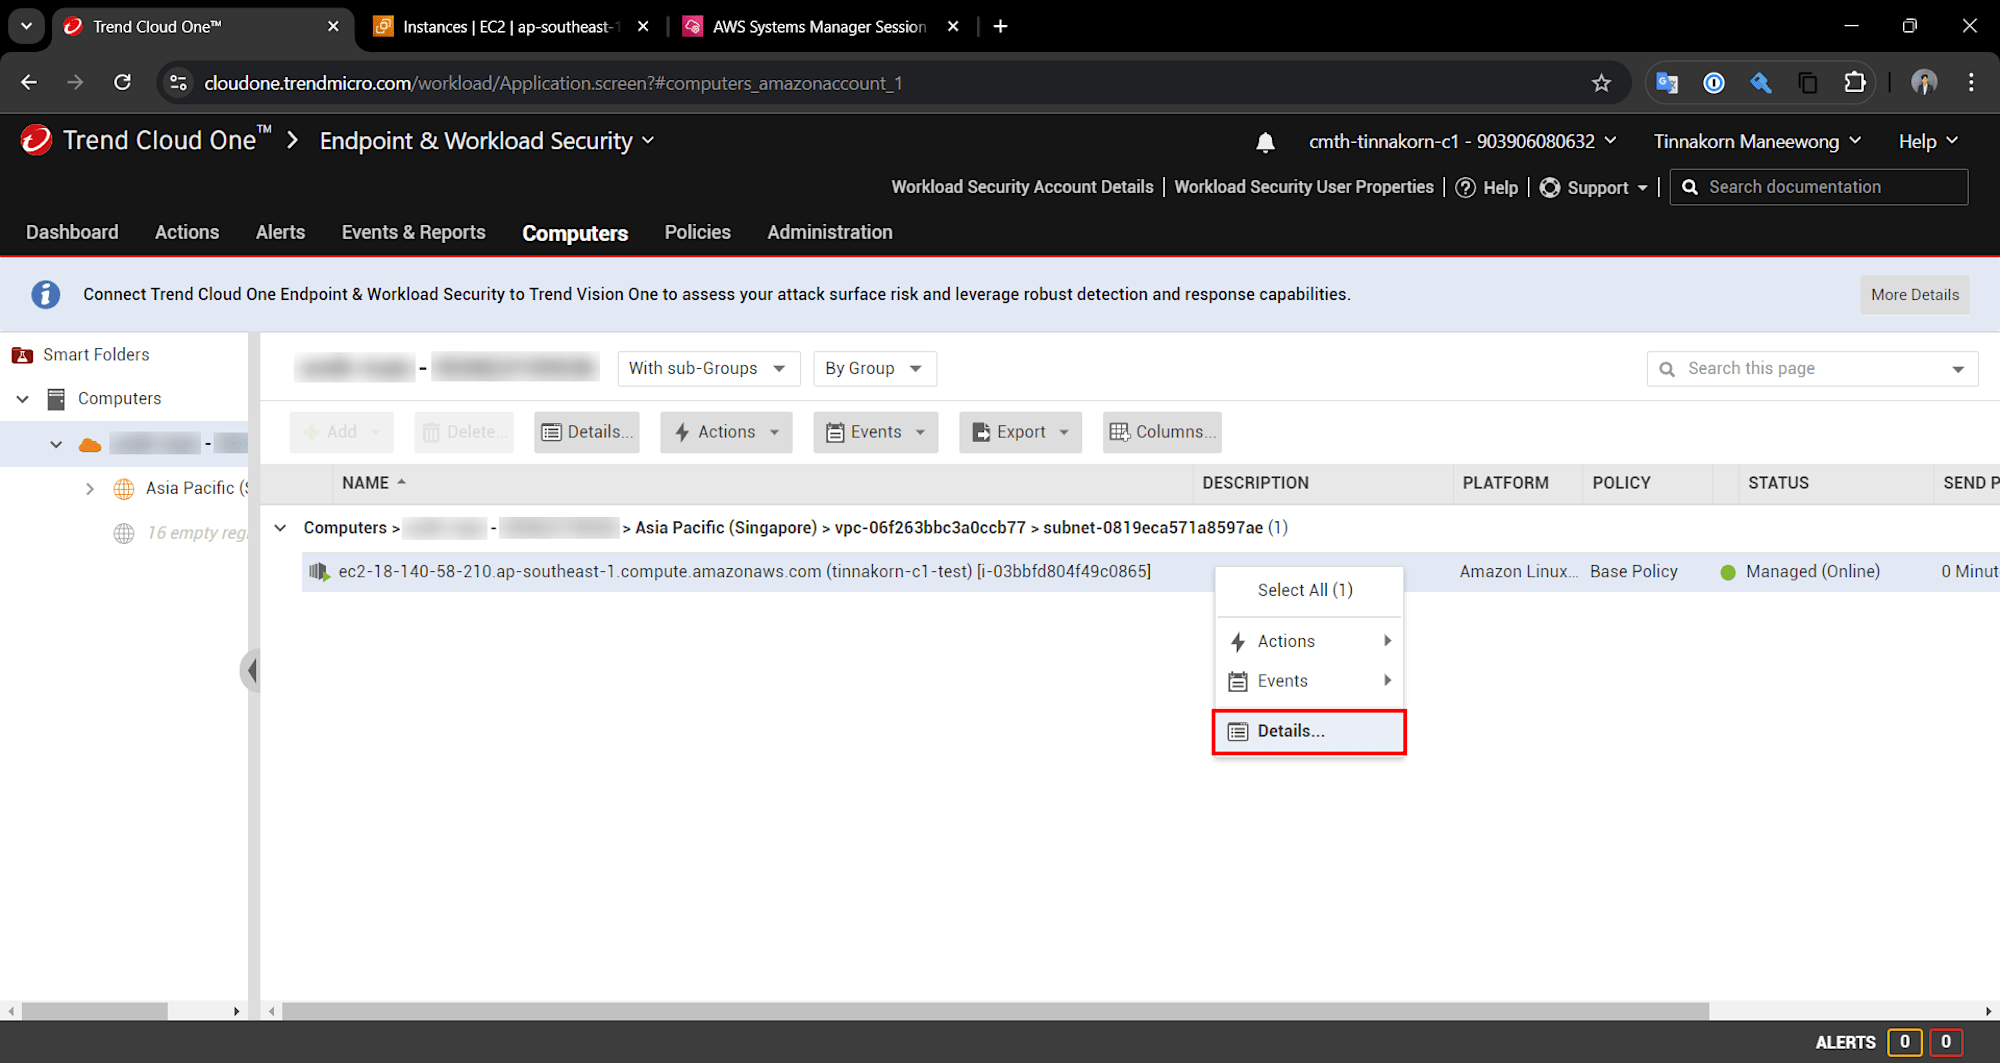Open the Administration tab
This screenshot has height=1063, width=2000.
829,232
